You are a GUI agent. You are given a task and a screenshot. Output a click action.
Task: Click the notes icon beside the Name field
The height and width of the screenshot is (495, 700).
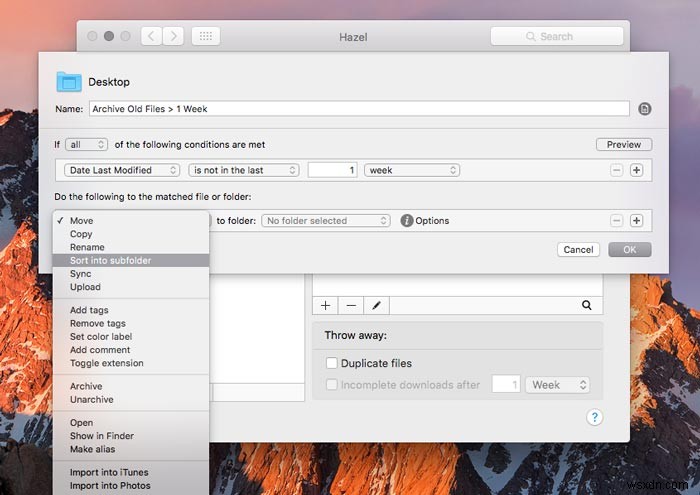pos(644,108)
